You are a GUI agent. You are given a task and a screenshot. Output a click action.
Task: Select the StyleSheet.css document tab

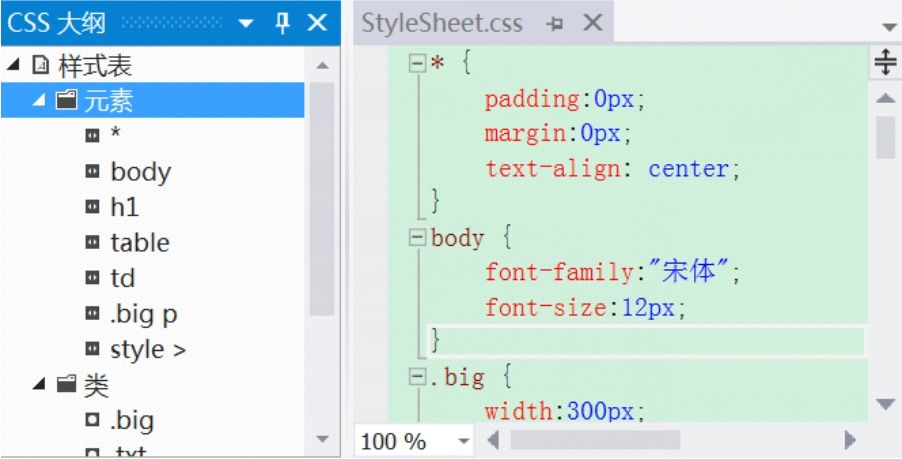point(442,24)
